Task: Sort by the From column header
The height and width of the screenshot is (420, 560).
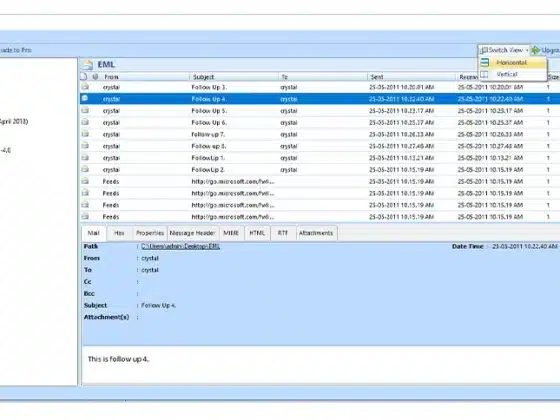Action: coord(145,77)
